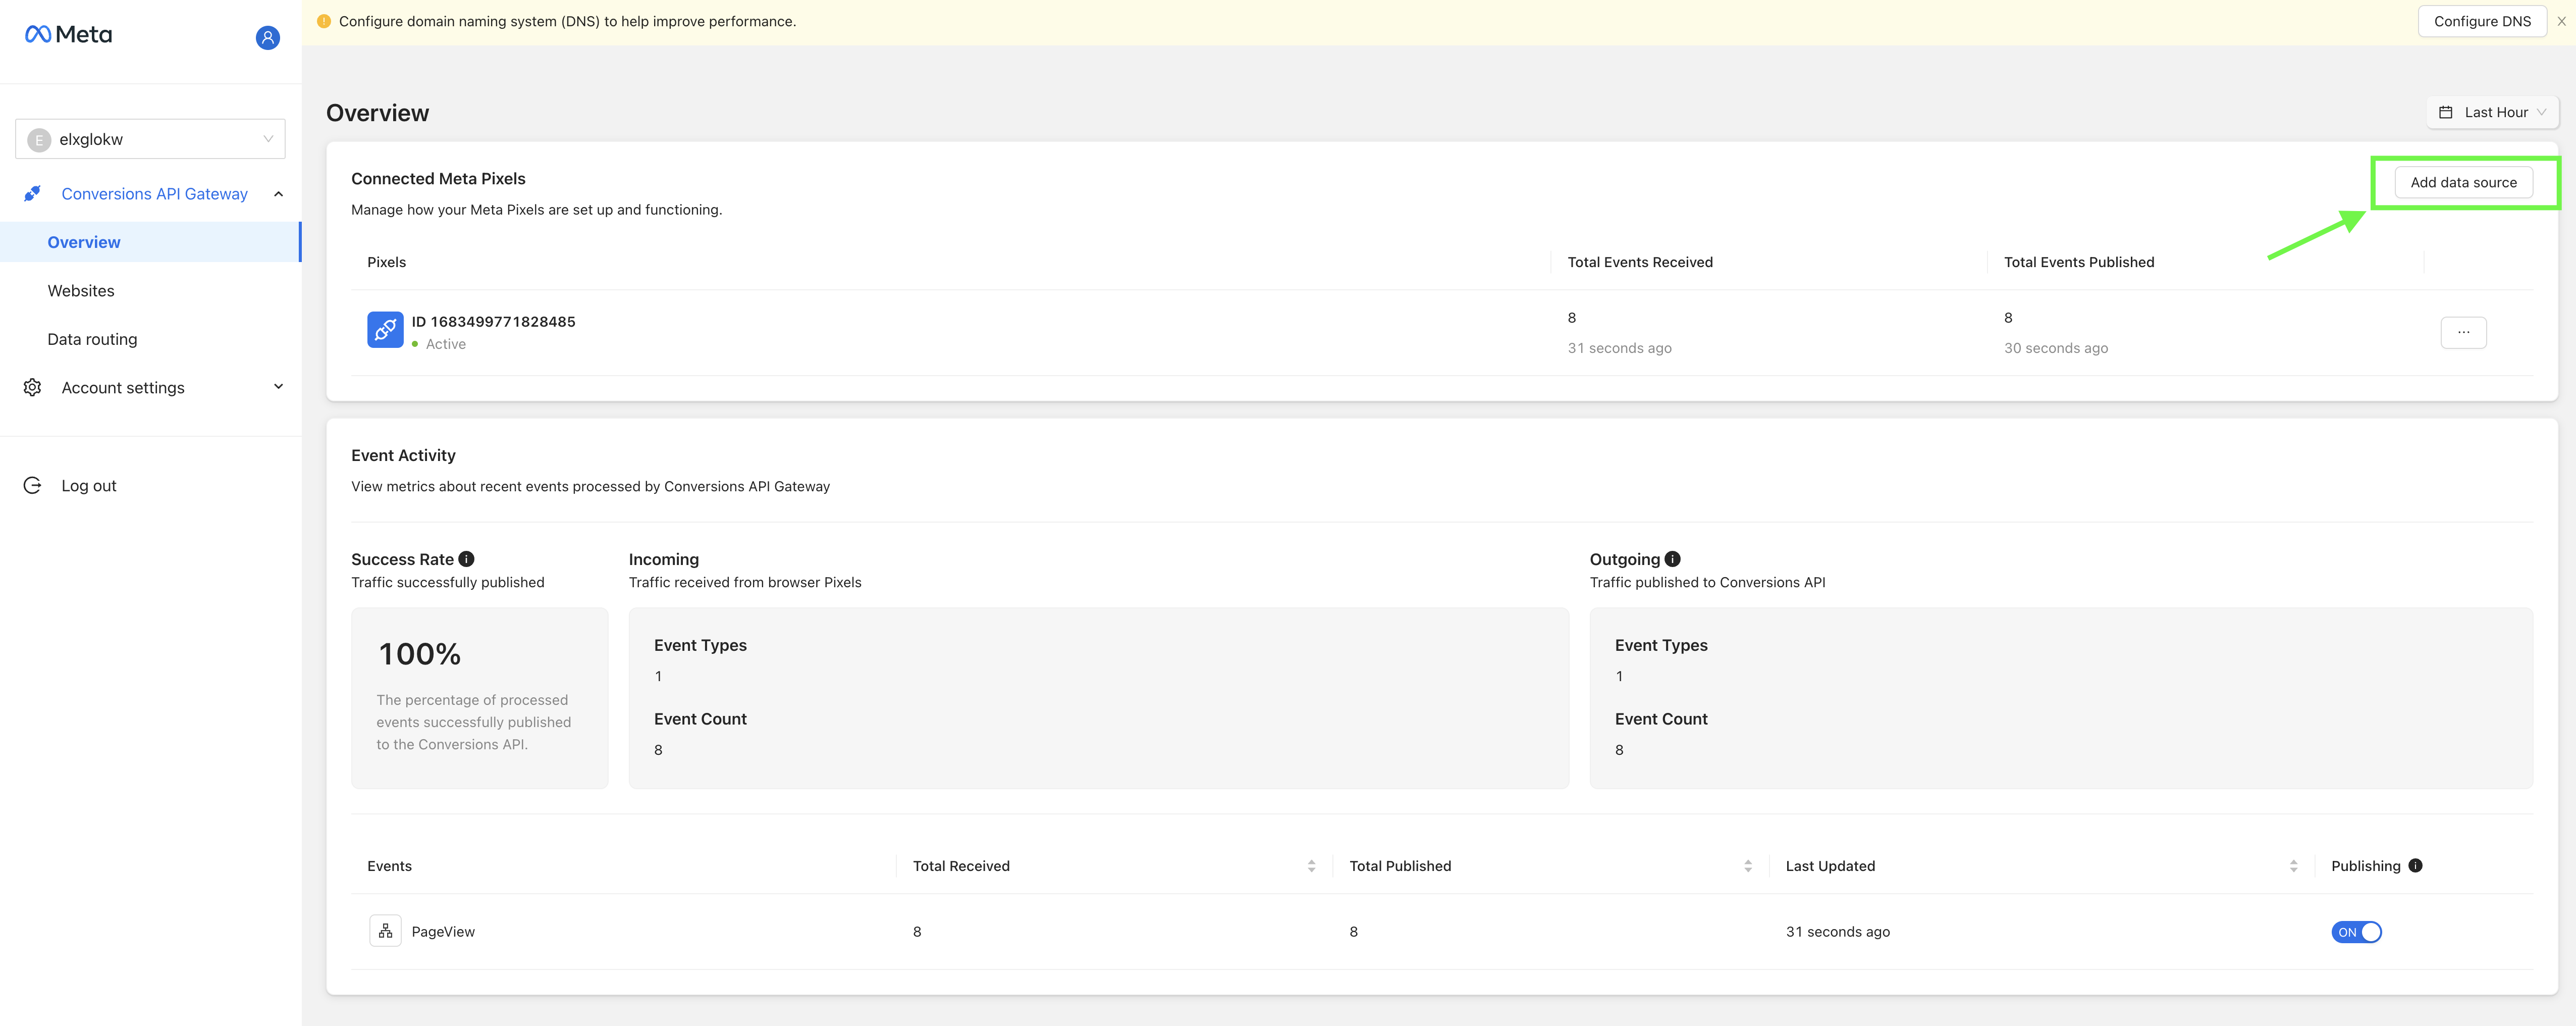Collapse the Conversions API Gateway section chevron
The width and height of the screenshot is (2576, 1026).
[x=278, y=194]
